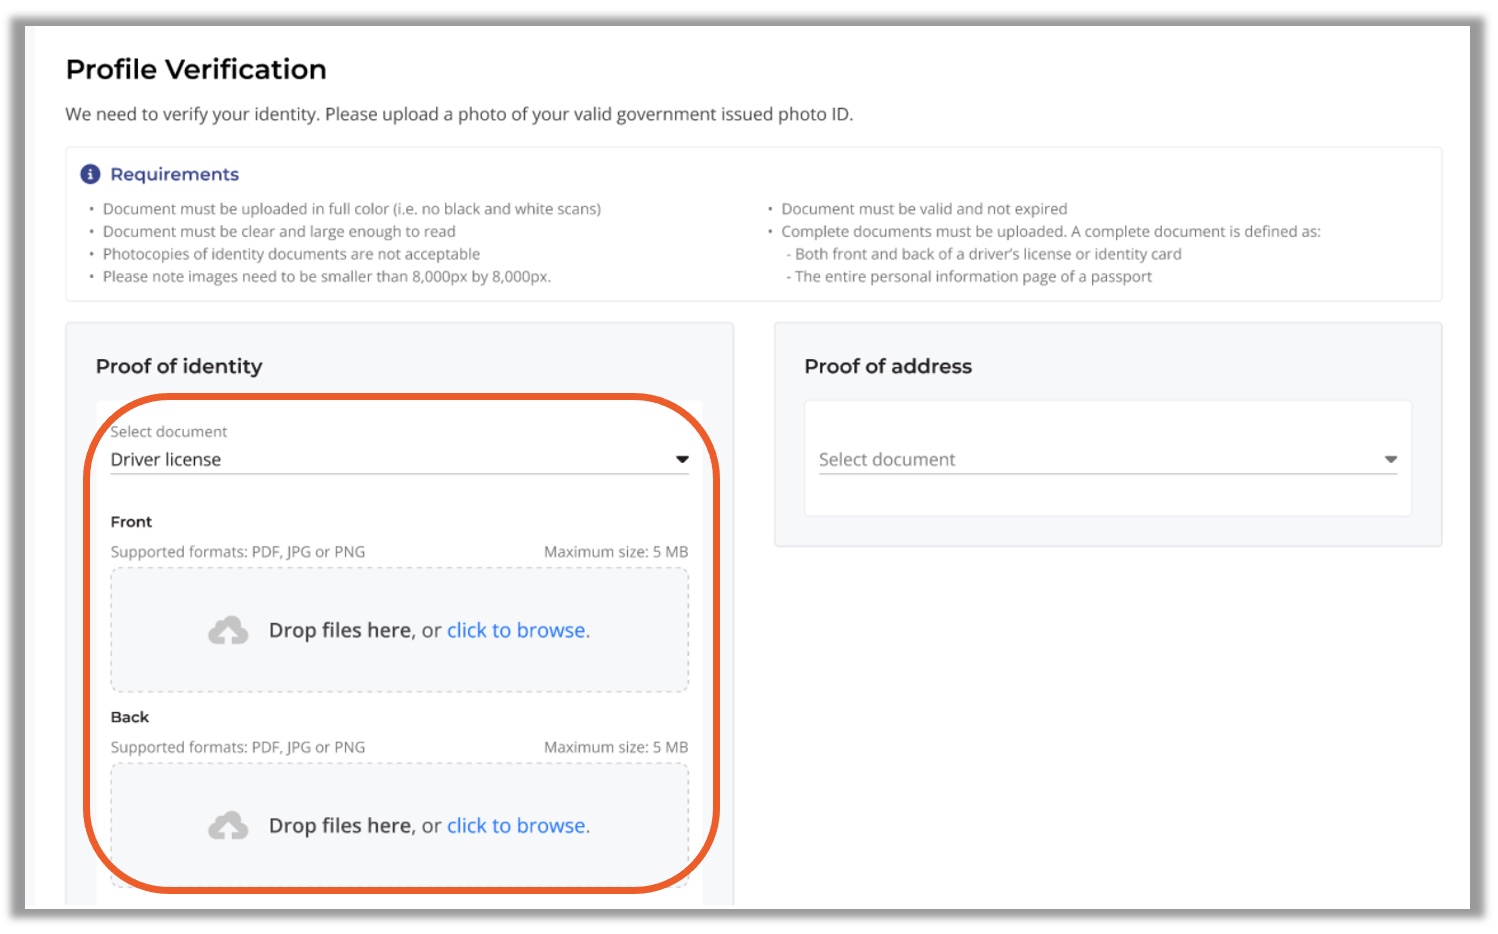Image resolution: width=1498 pixels, height=934 pixels.
Task: Click the Driver license selected document value
Action: point(166,460)
